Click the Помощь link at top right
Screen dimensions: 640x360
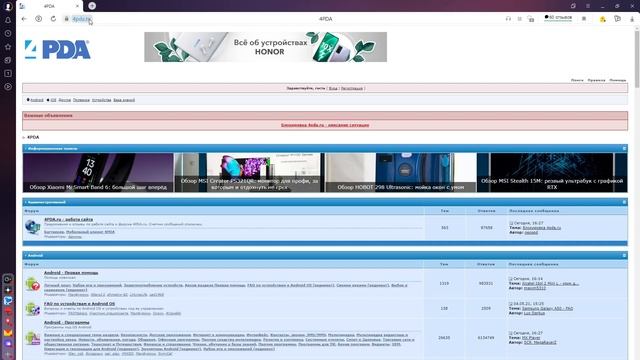tap(618, 80)
